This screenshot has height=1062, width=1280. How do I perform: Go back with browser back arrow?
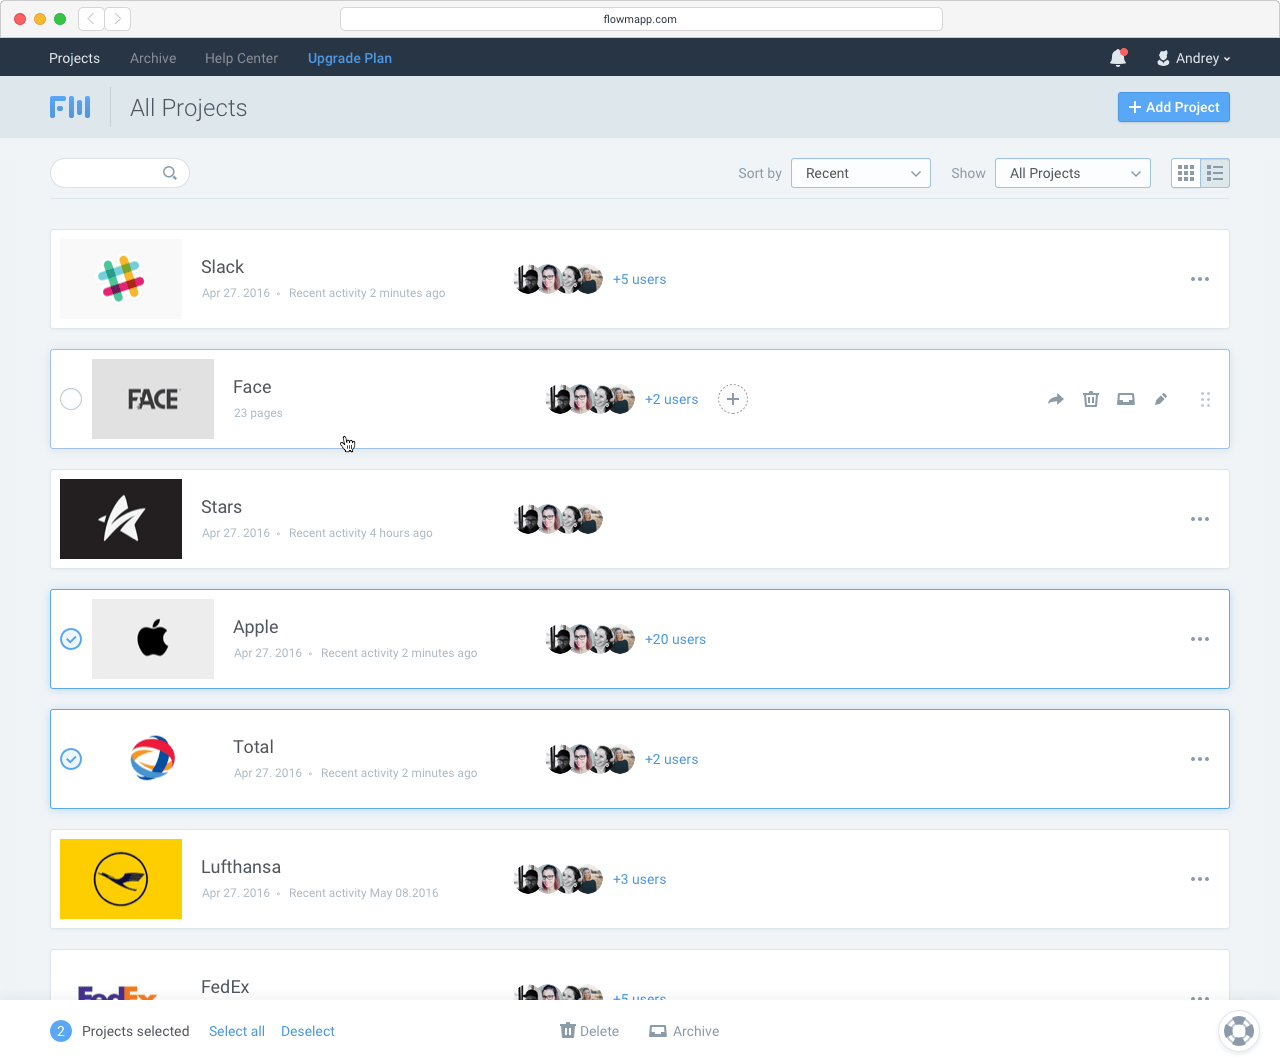tap(91, 19)
